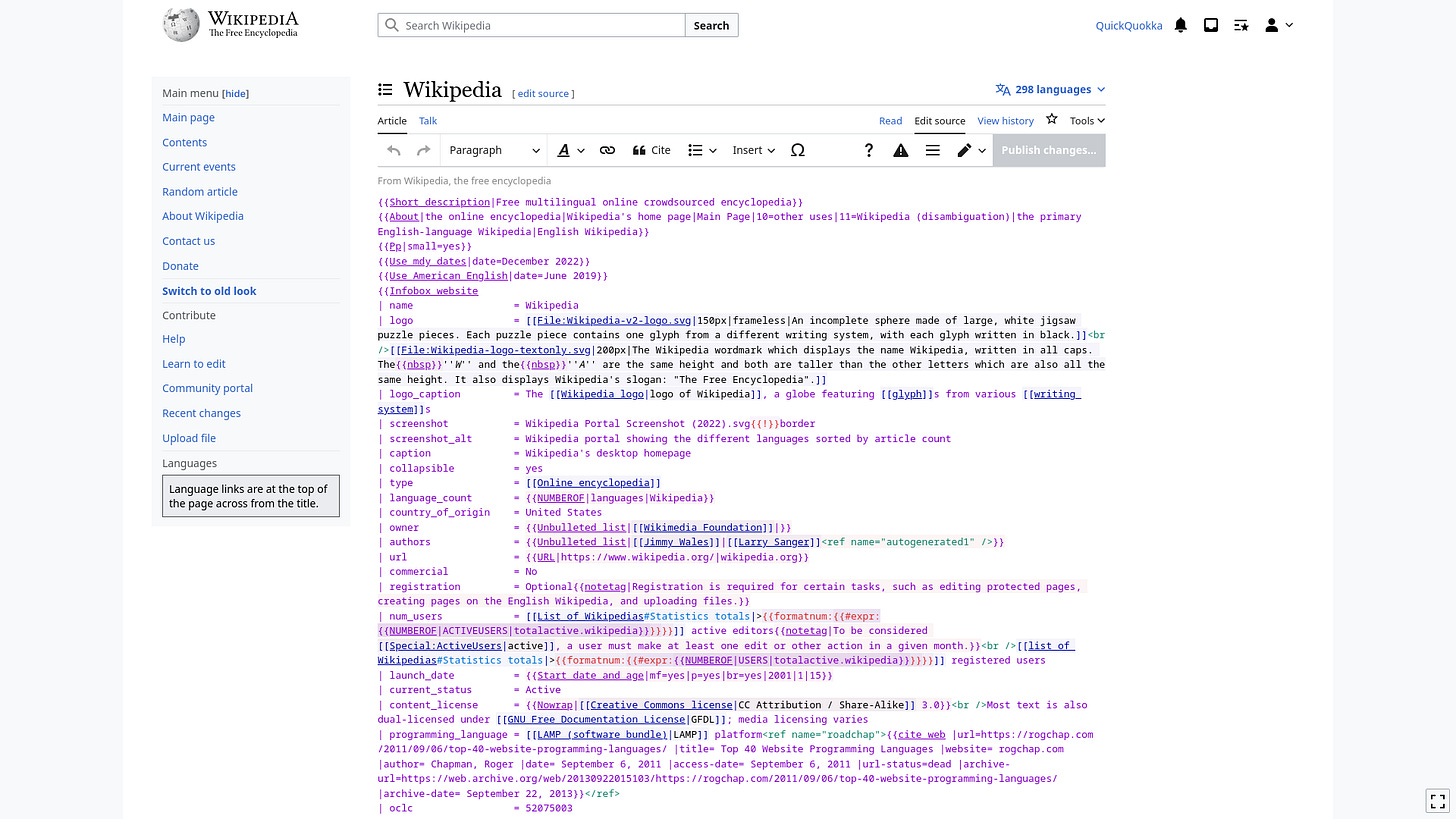Switch editor via the pencil icon
This screenshot has height=819, width=1456.
coord(970,150)
